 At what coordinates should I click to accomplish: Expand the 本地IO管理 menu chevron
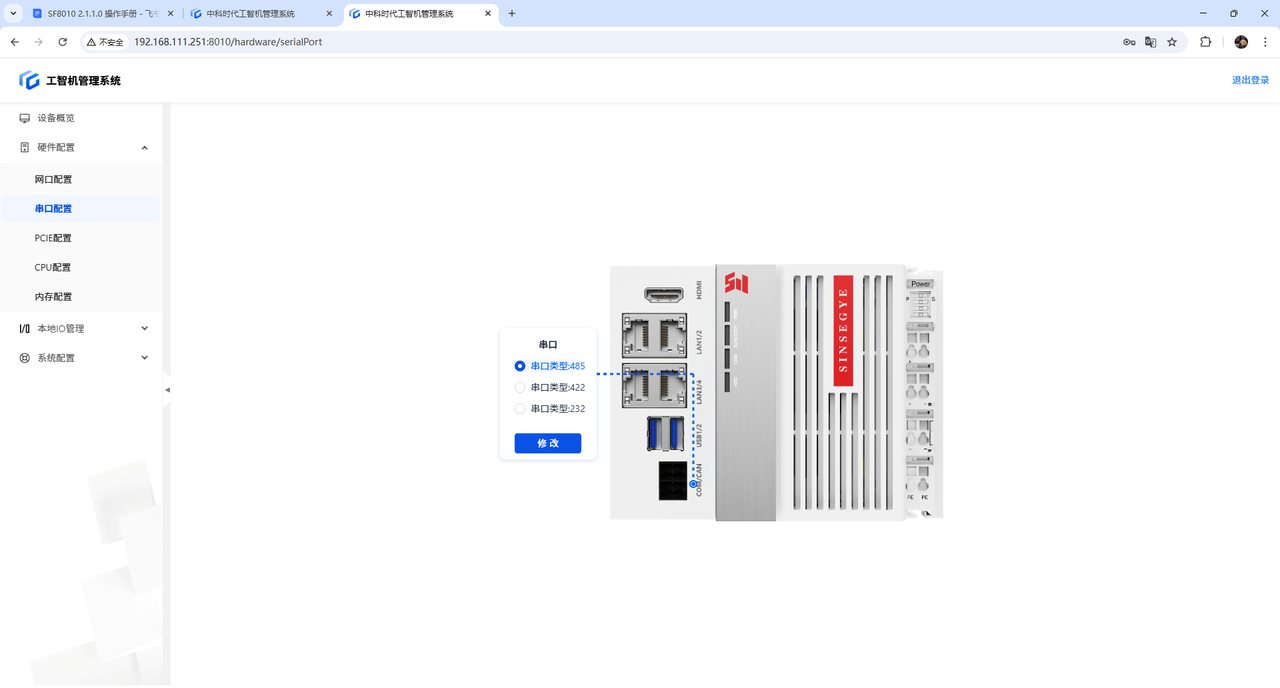coord(145,328)
